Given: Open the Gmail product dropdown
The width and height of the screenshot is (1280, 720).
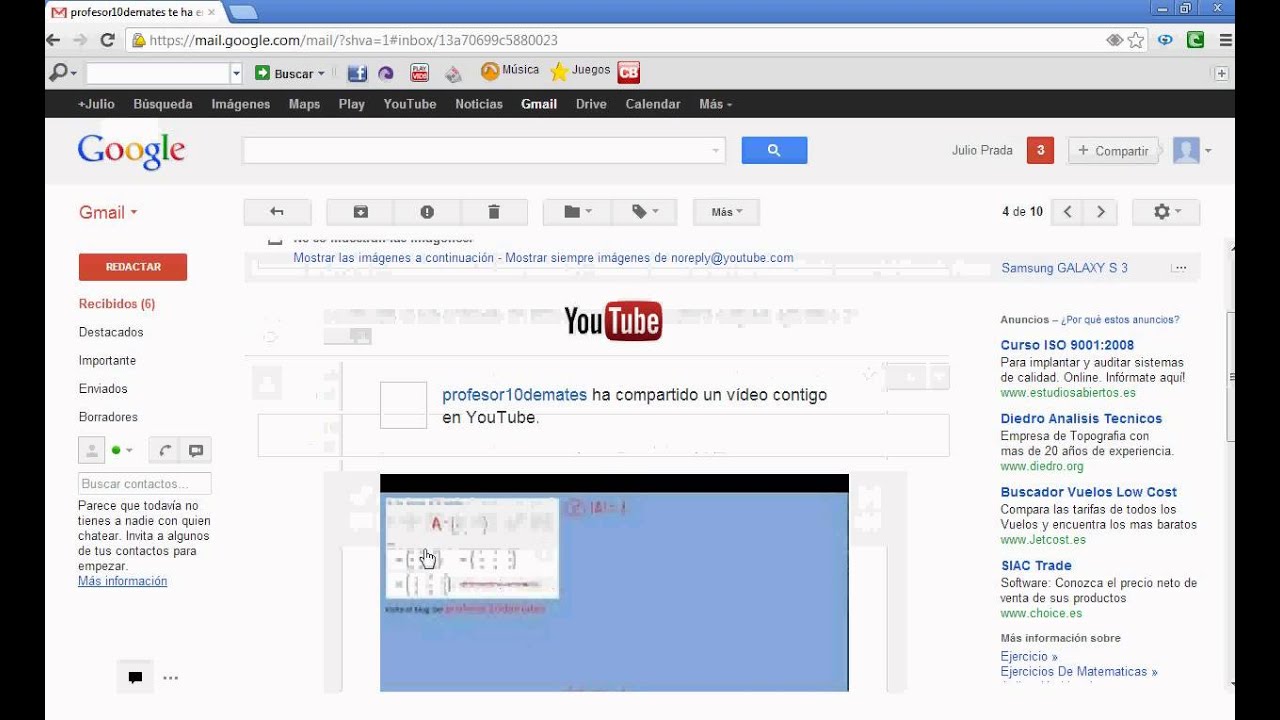Looking at the screenshot, I should (108, 212).
